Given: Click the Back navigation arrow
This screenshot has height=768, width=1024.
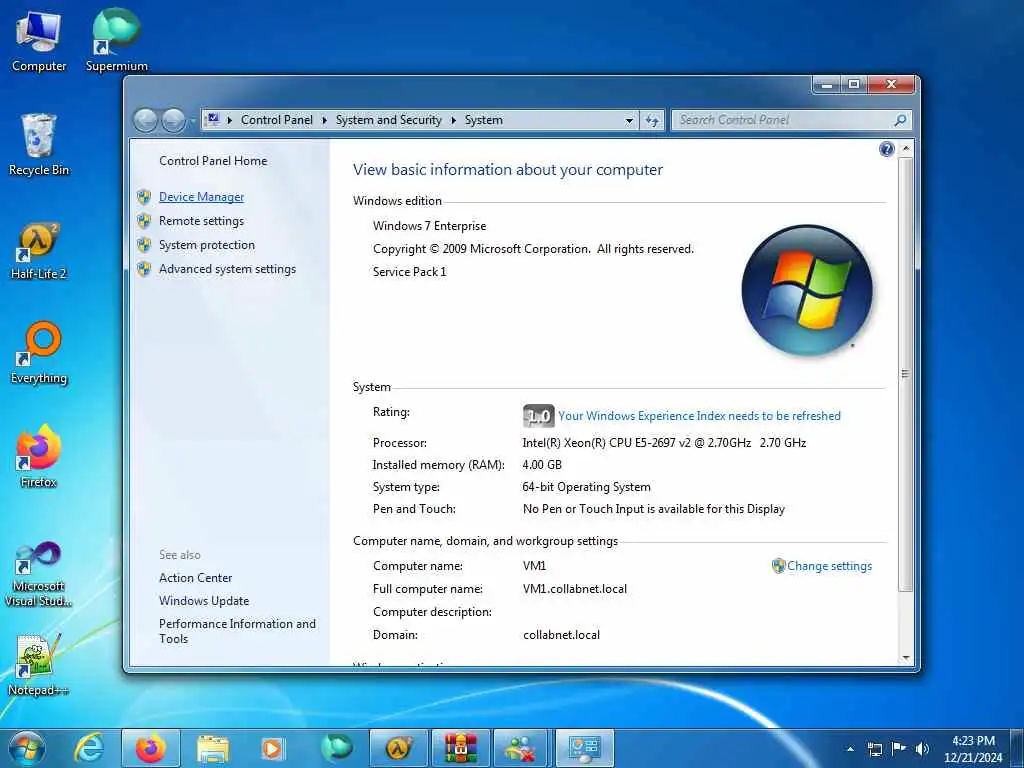Looking at the screenshot, I should point(146,120).
